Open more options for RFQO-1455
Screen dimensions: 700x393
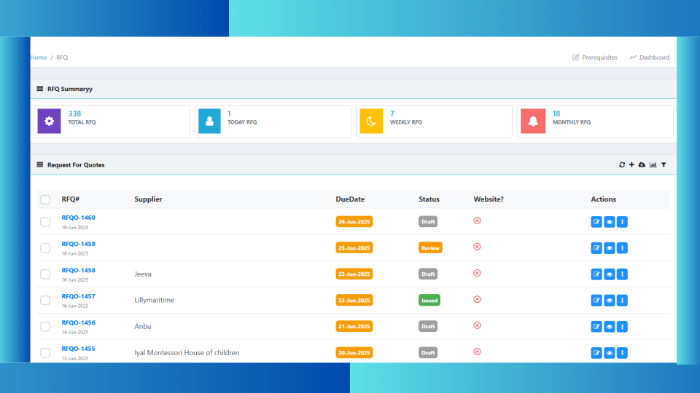coord(622,353)
